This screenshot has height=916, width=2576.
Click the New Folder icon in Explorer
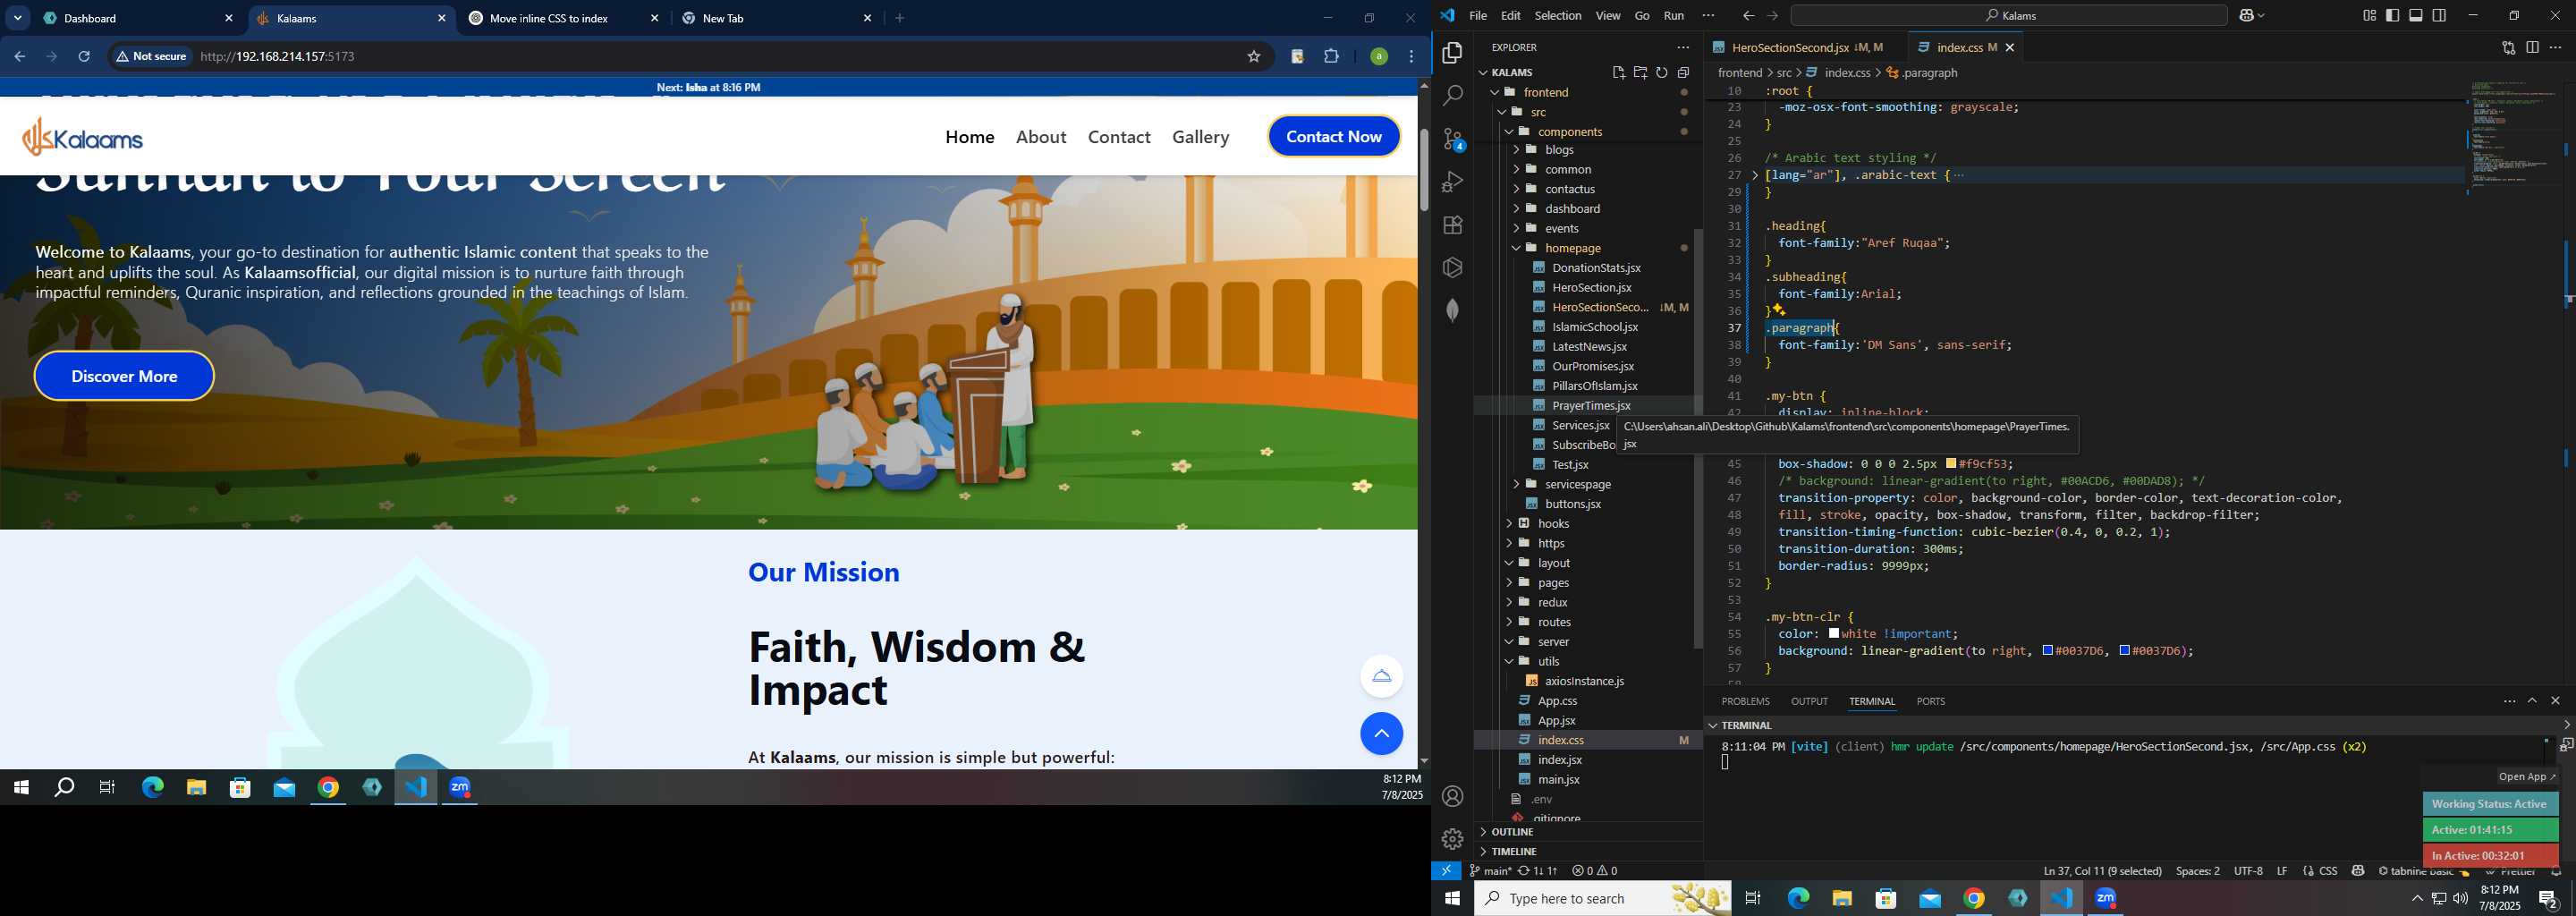point(1640,72)
